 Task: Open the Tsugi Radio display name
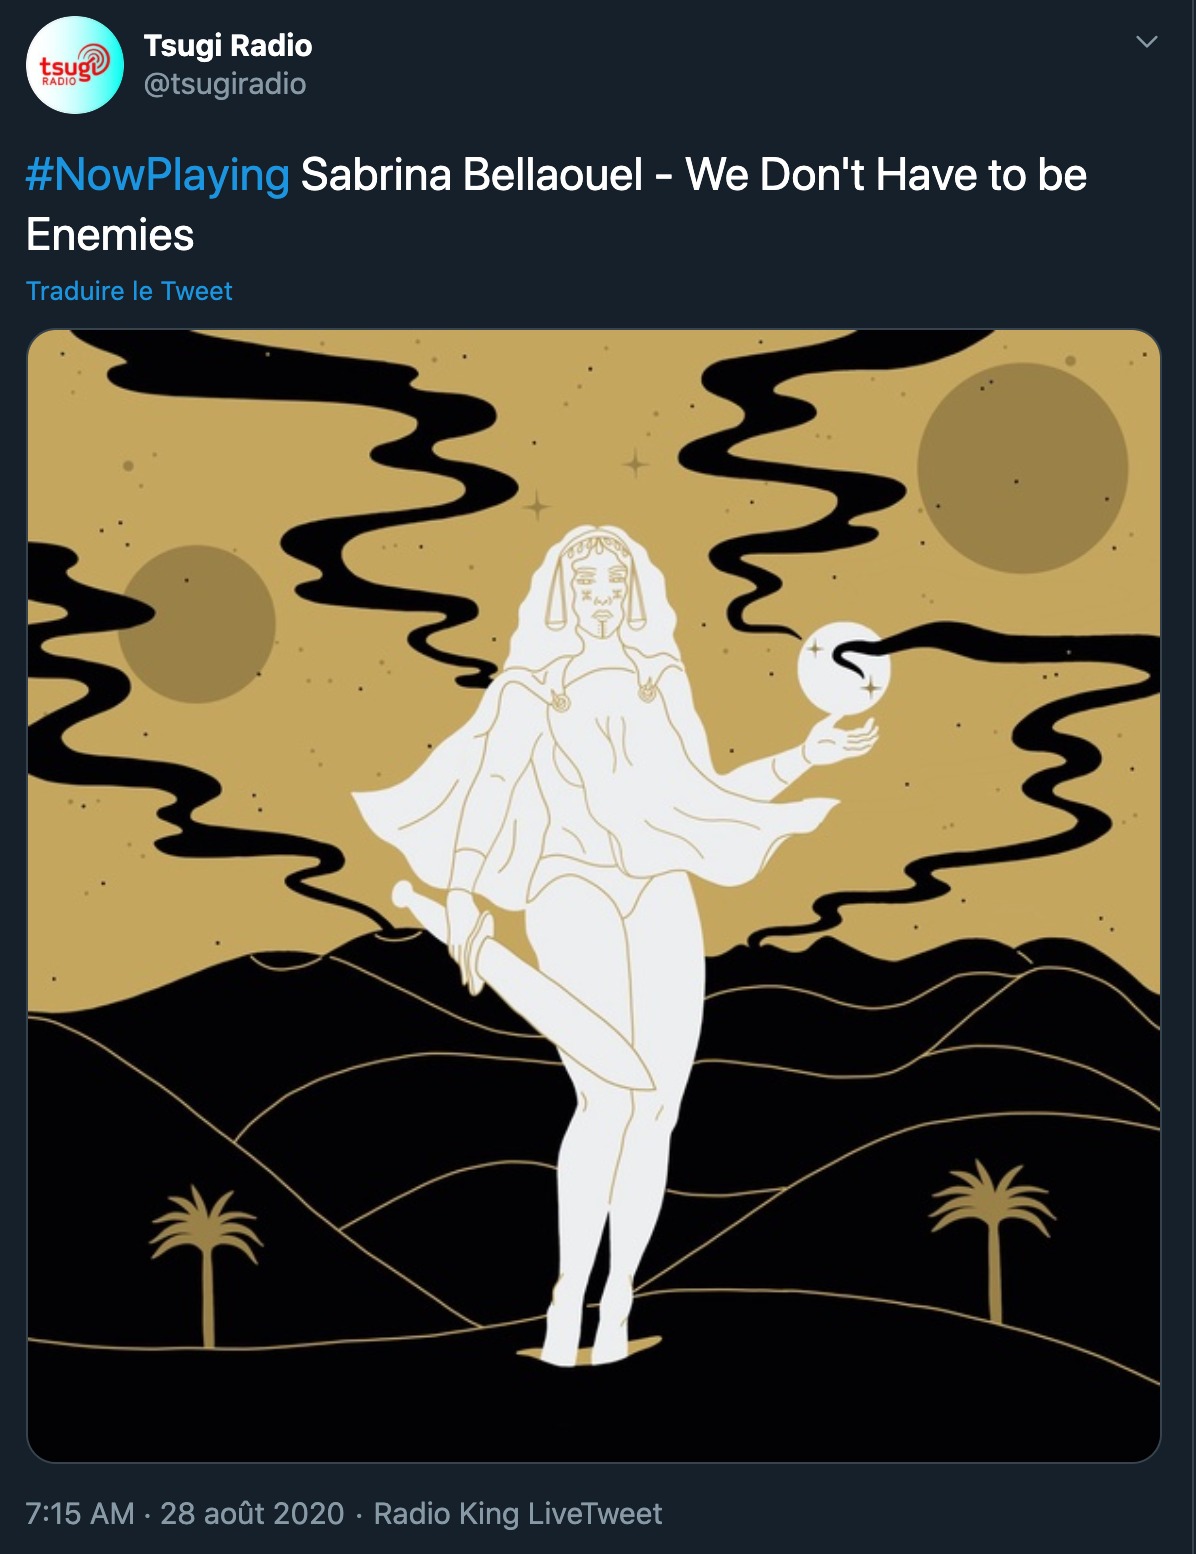click(x=228, y=46)
